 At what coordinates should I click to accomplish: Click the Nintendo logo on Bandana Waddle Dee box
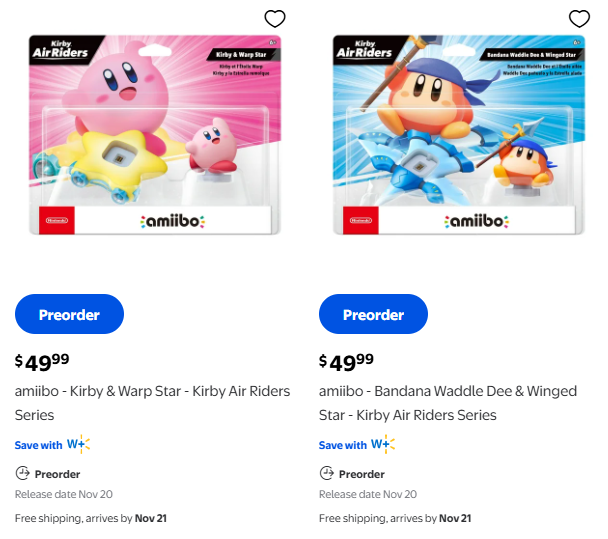pos(359,221)
